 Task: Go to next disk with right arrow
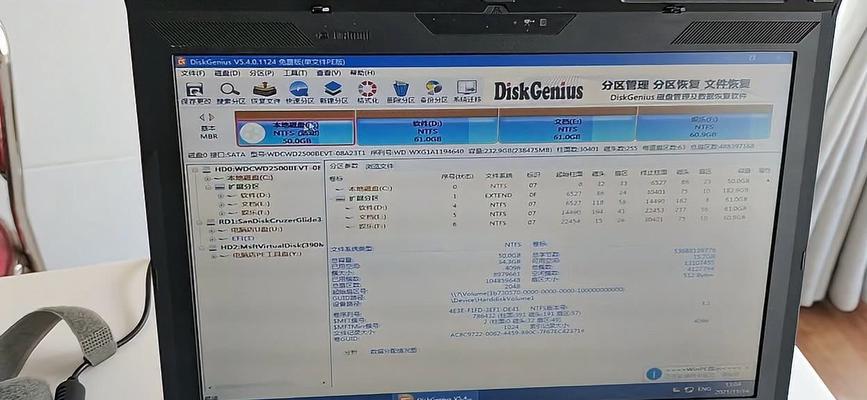click(x=211, y=117)
